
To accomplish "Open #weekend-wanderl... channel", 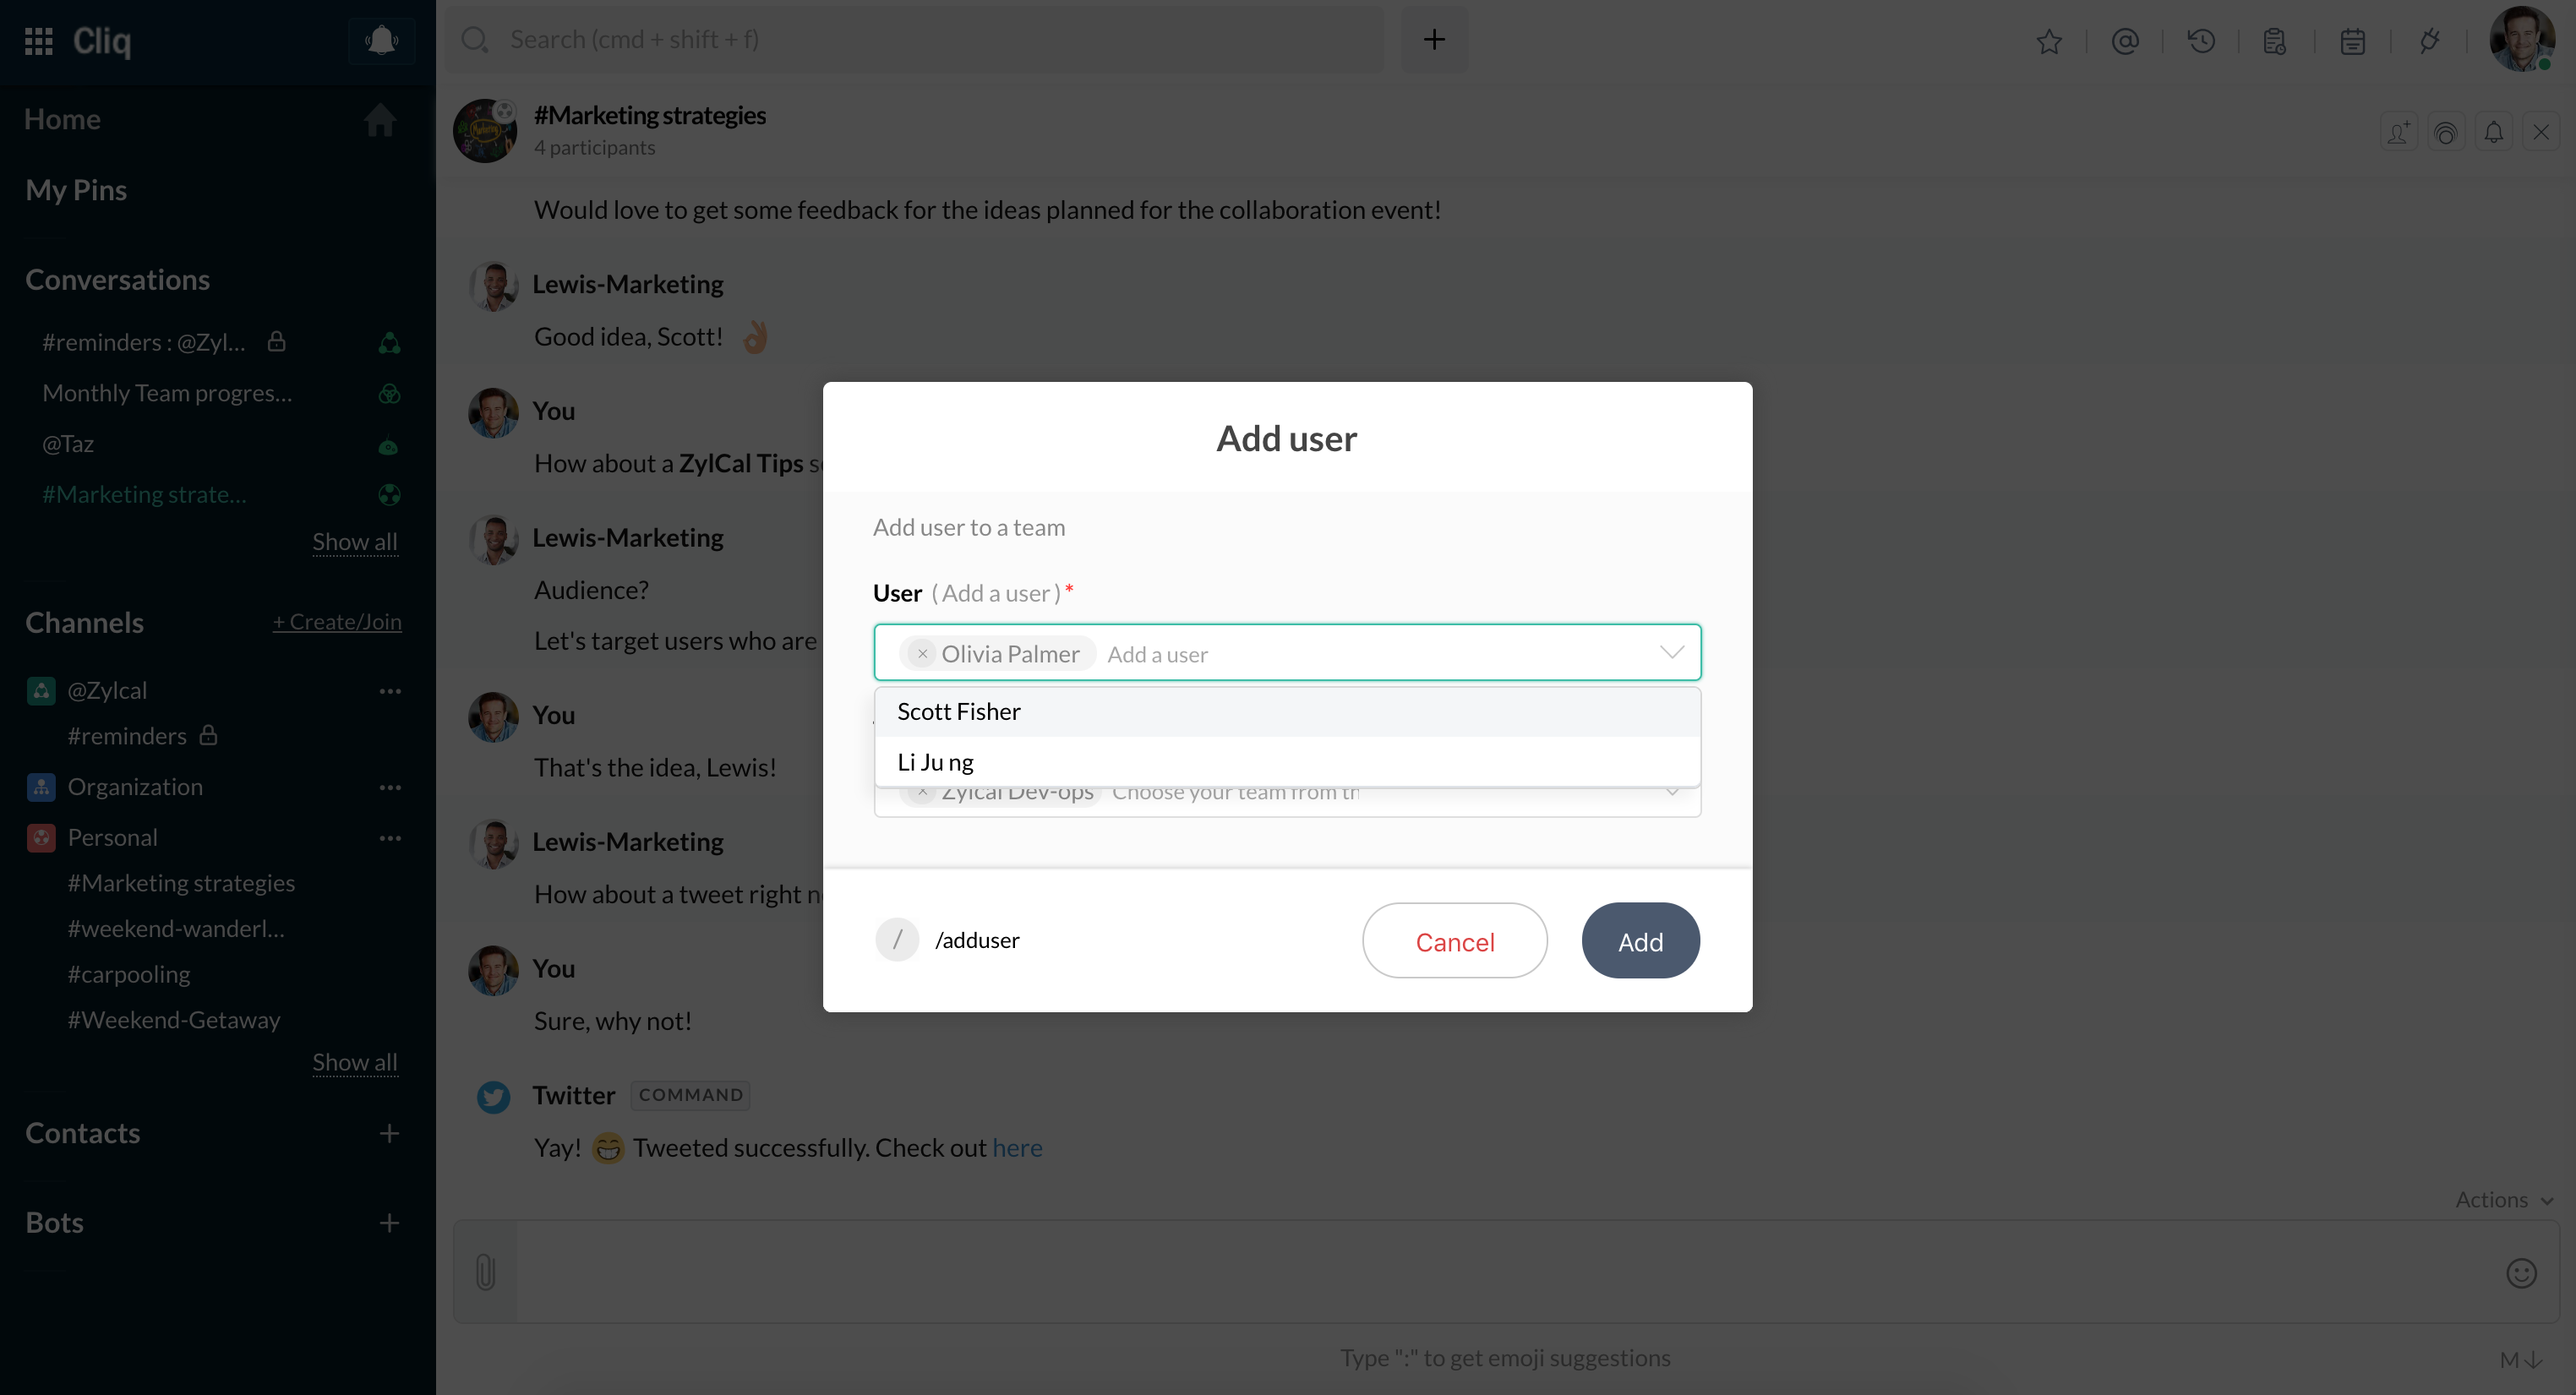I will pyautogui.click(x=176, y=929).
